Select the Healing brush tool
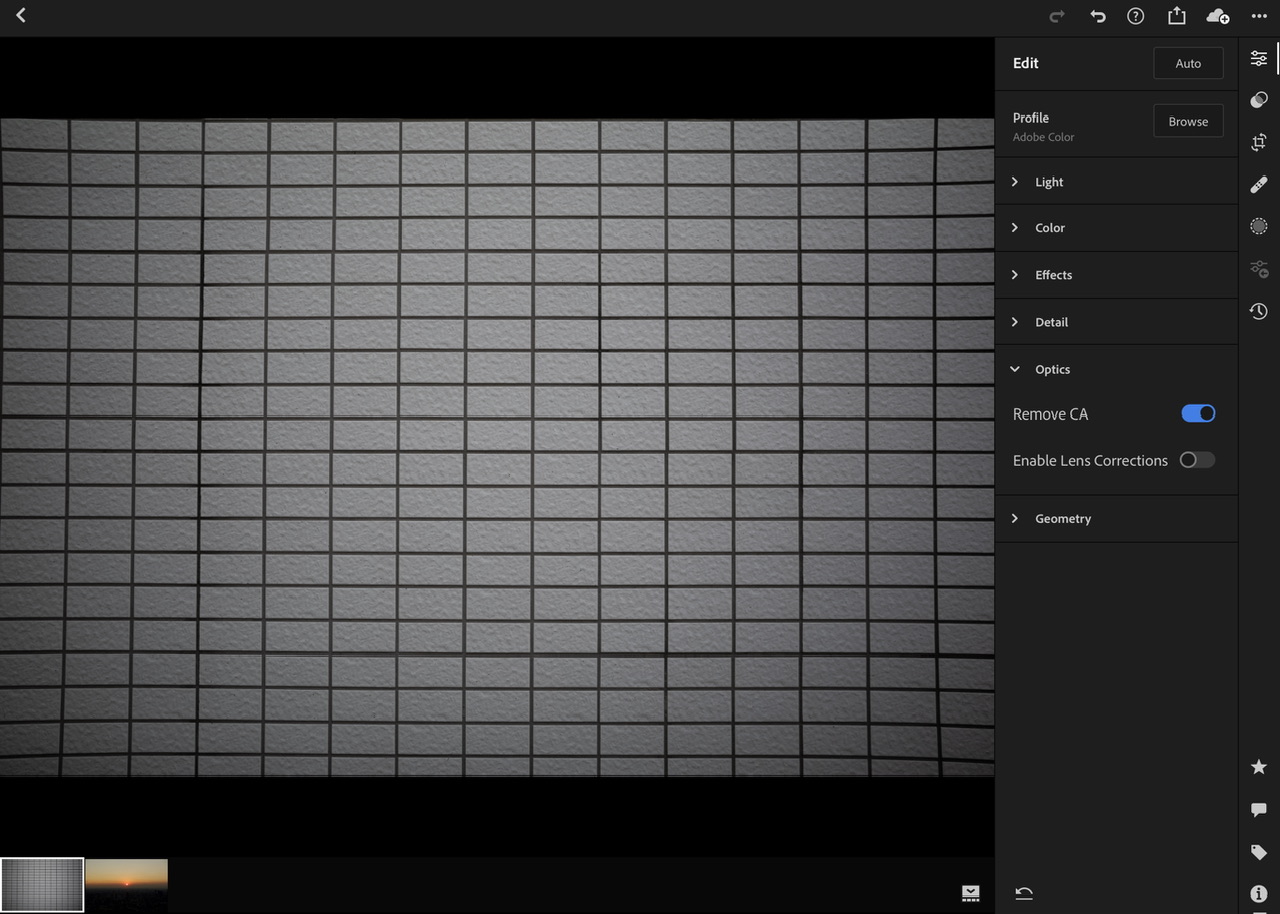The image size is (1280, 914). tap(1259, 185)
